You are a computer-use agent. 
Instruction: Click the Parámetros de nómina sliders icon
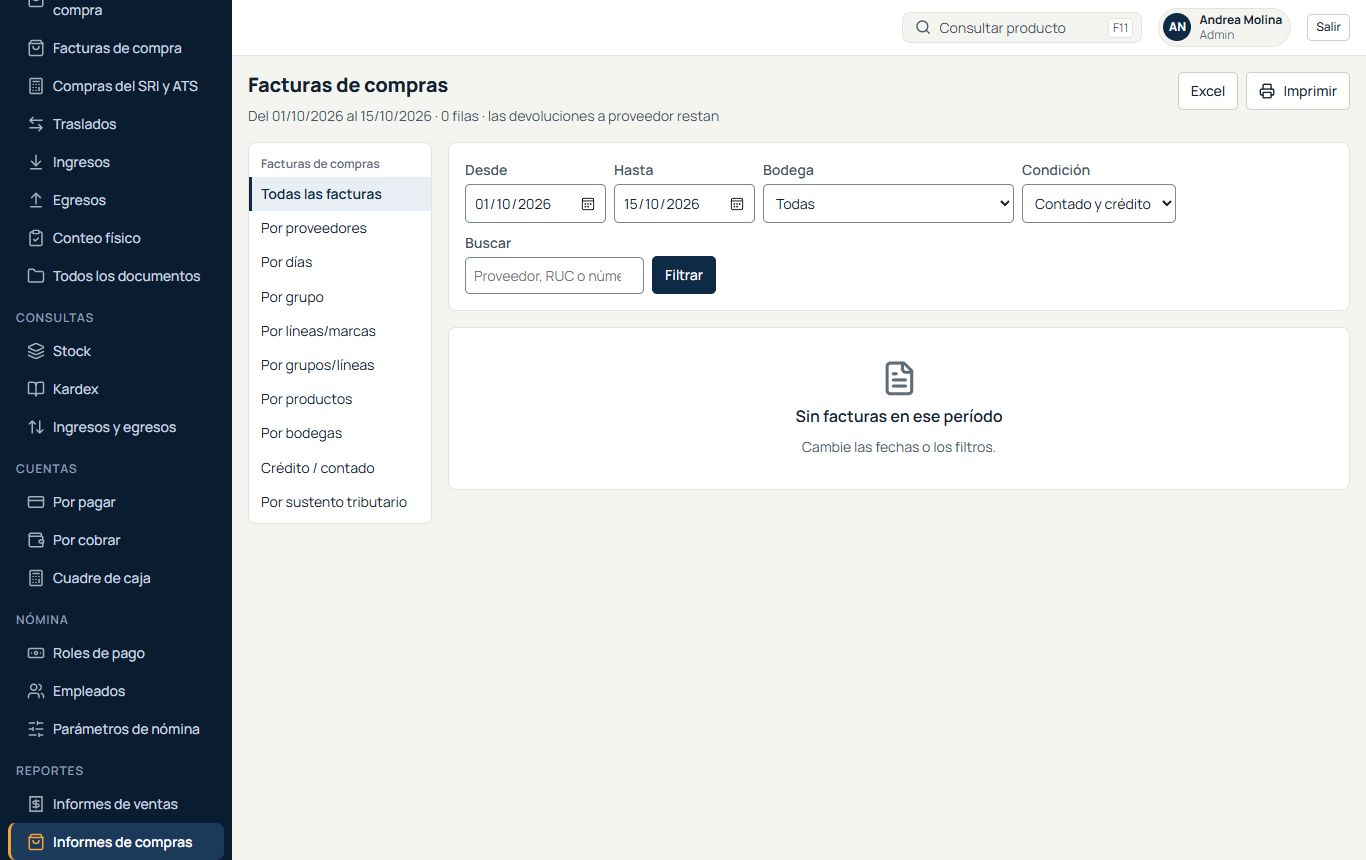click(x=36, y=729)
